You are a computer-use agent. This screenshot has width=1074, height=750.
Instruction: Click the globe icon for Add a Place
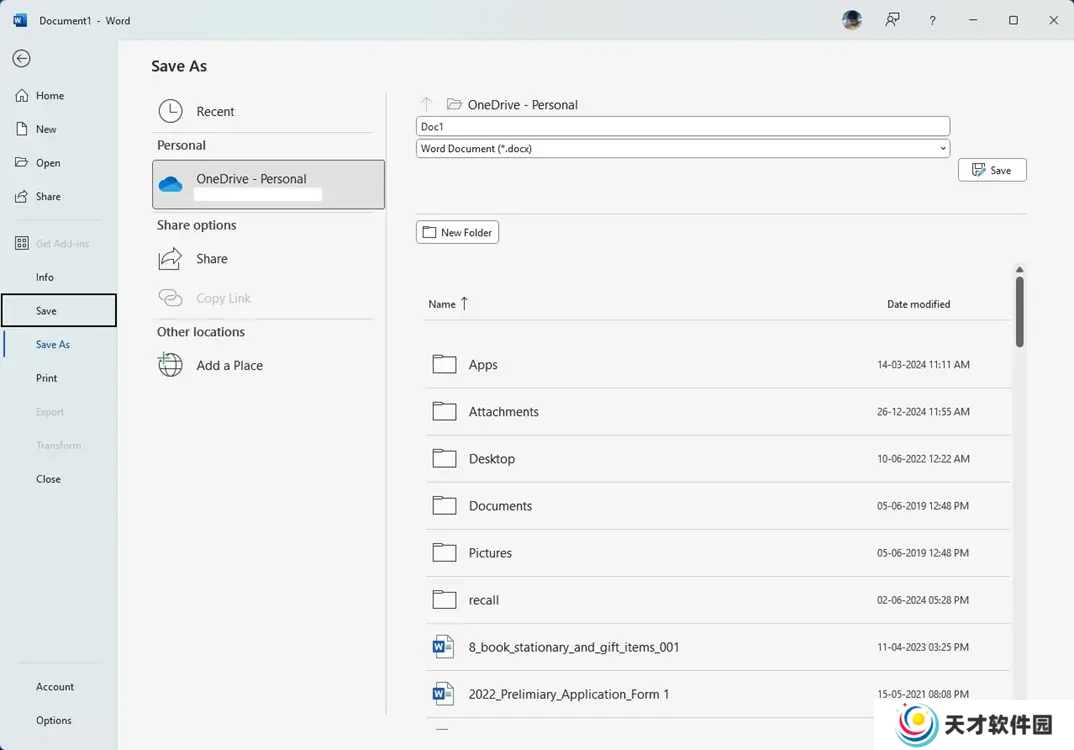point(170,364)
